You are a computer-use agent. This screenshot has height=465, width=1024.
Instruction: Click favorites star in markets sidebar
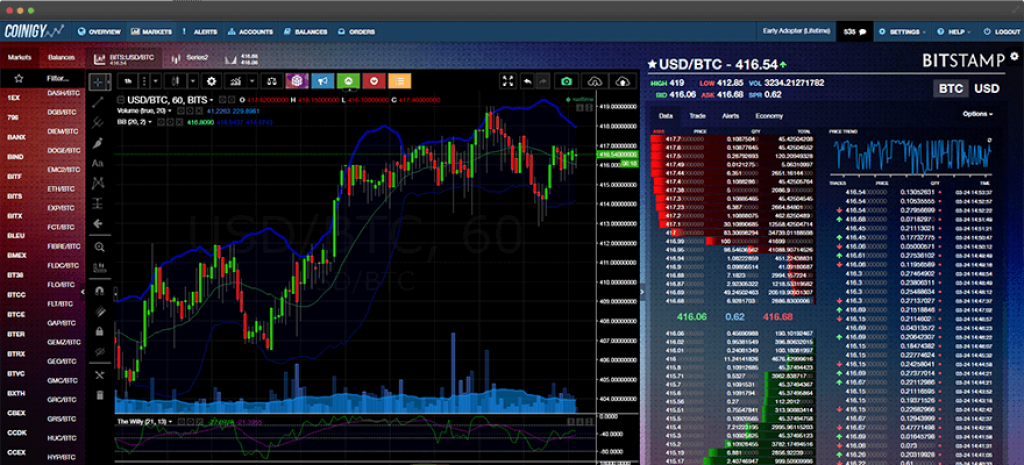pos(19,78)
